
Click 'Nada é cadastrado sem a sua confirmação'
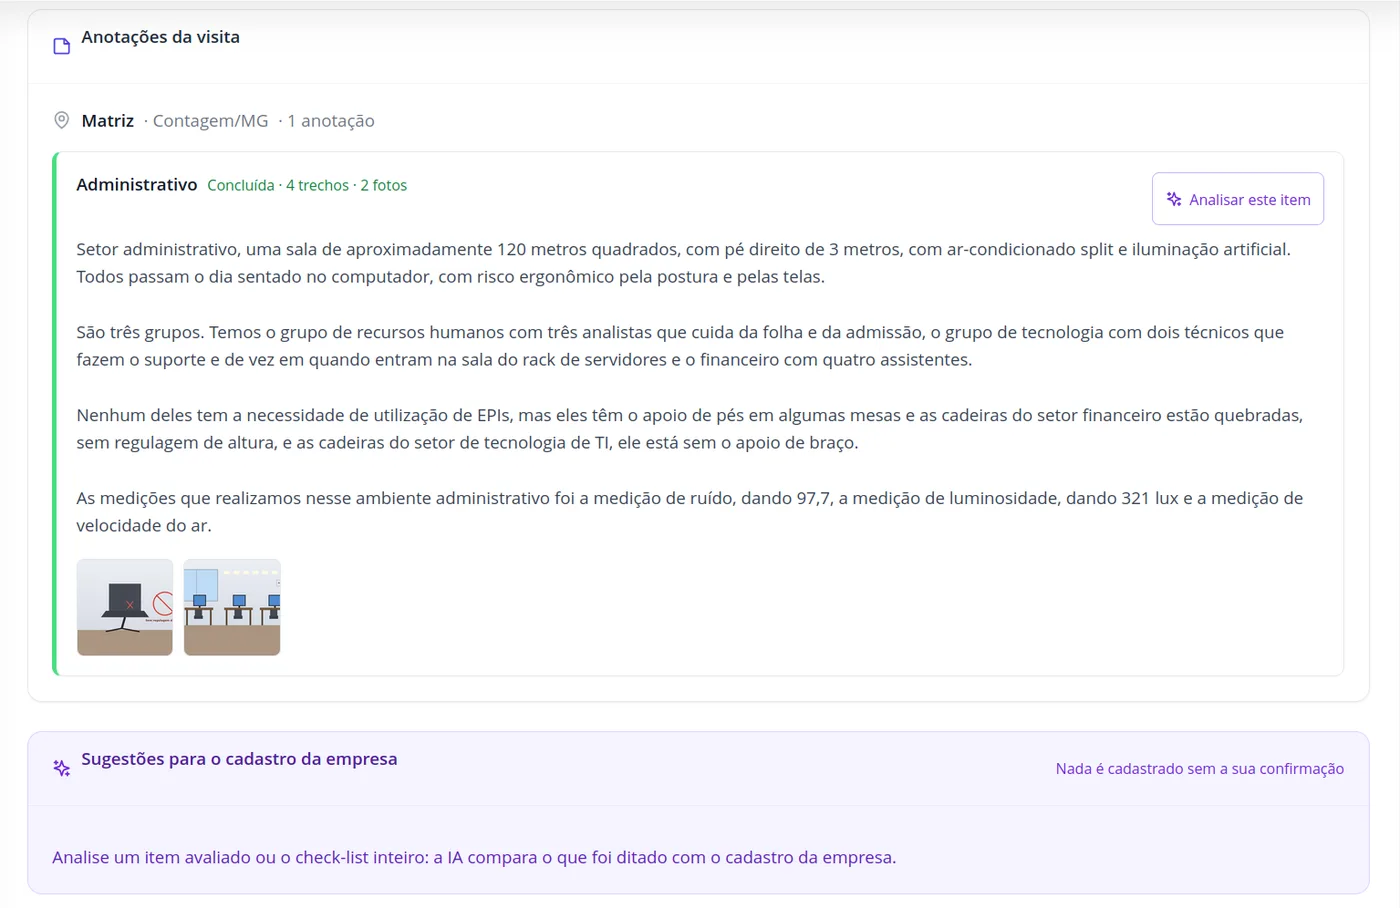[1200, 769]
